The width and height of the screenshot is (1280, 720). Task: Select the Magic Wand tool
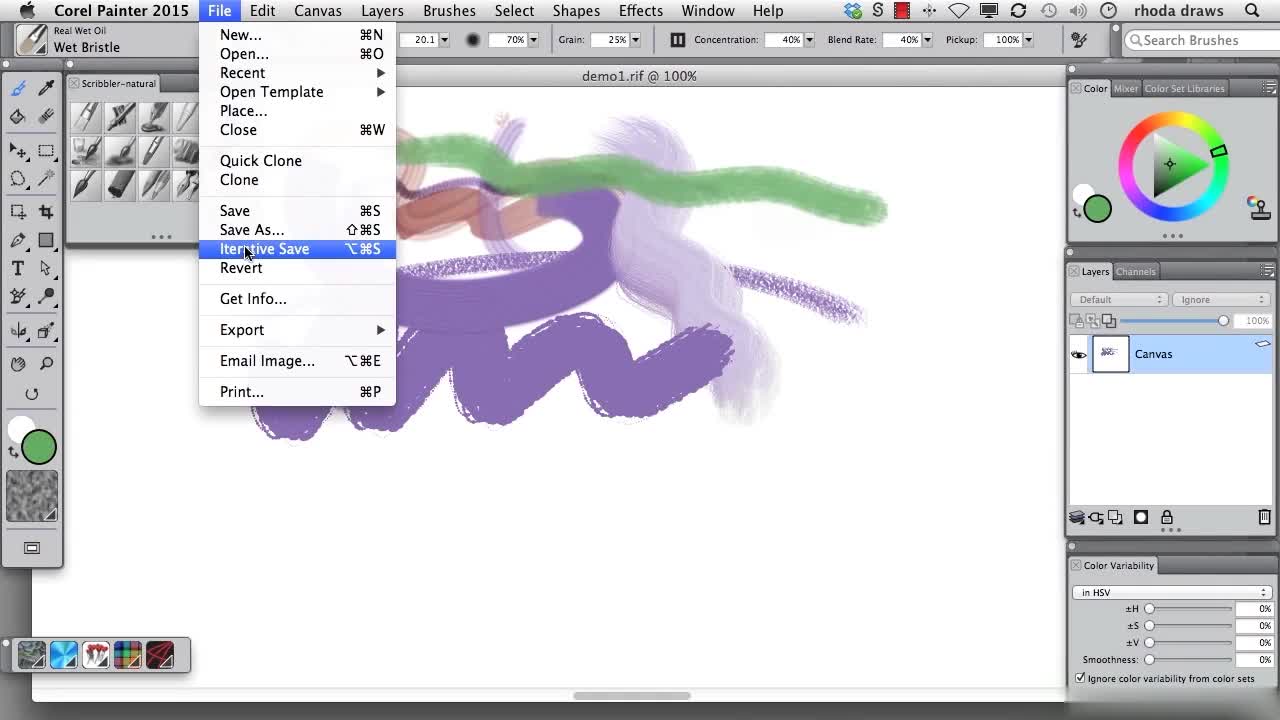46,179
